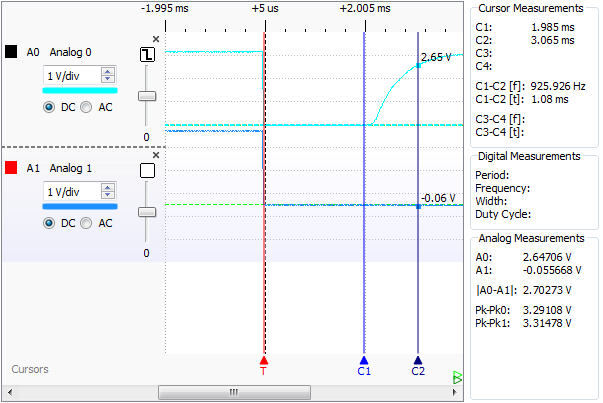The image size is (603, 403).
Task: Click the Period label in Digital Measurements
Action: (x=492, y=175)
